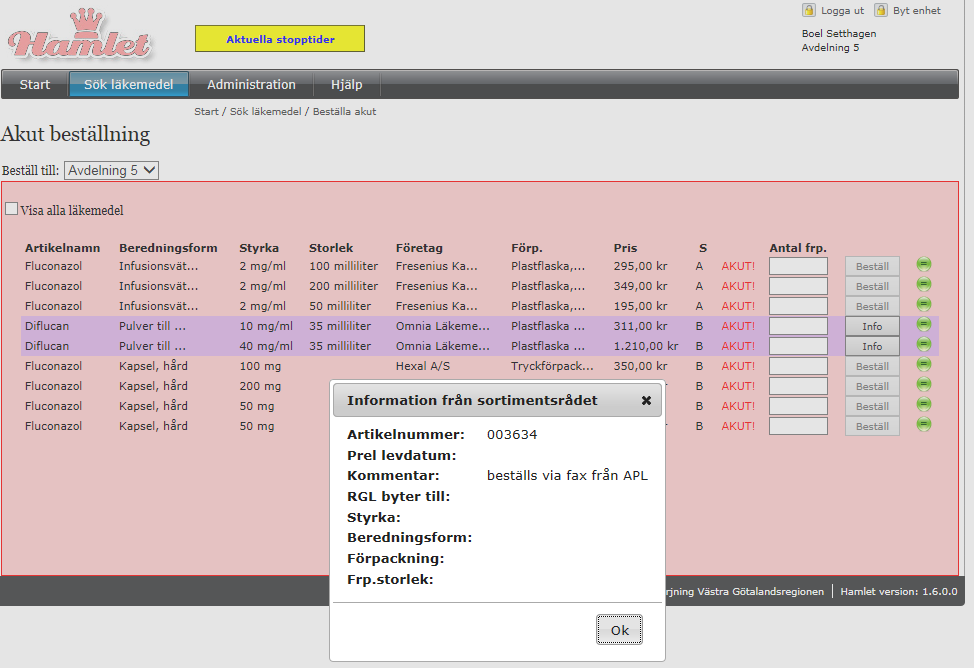The width and height of the screenshot is (974, 668).
Task: Select the Sök läkemedel menu tab
Action: 129,85
